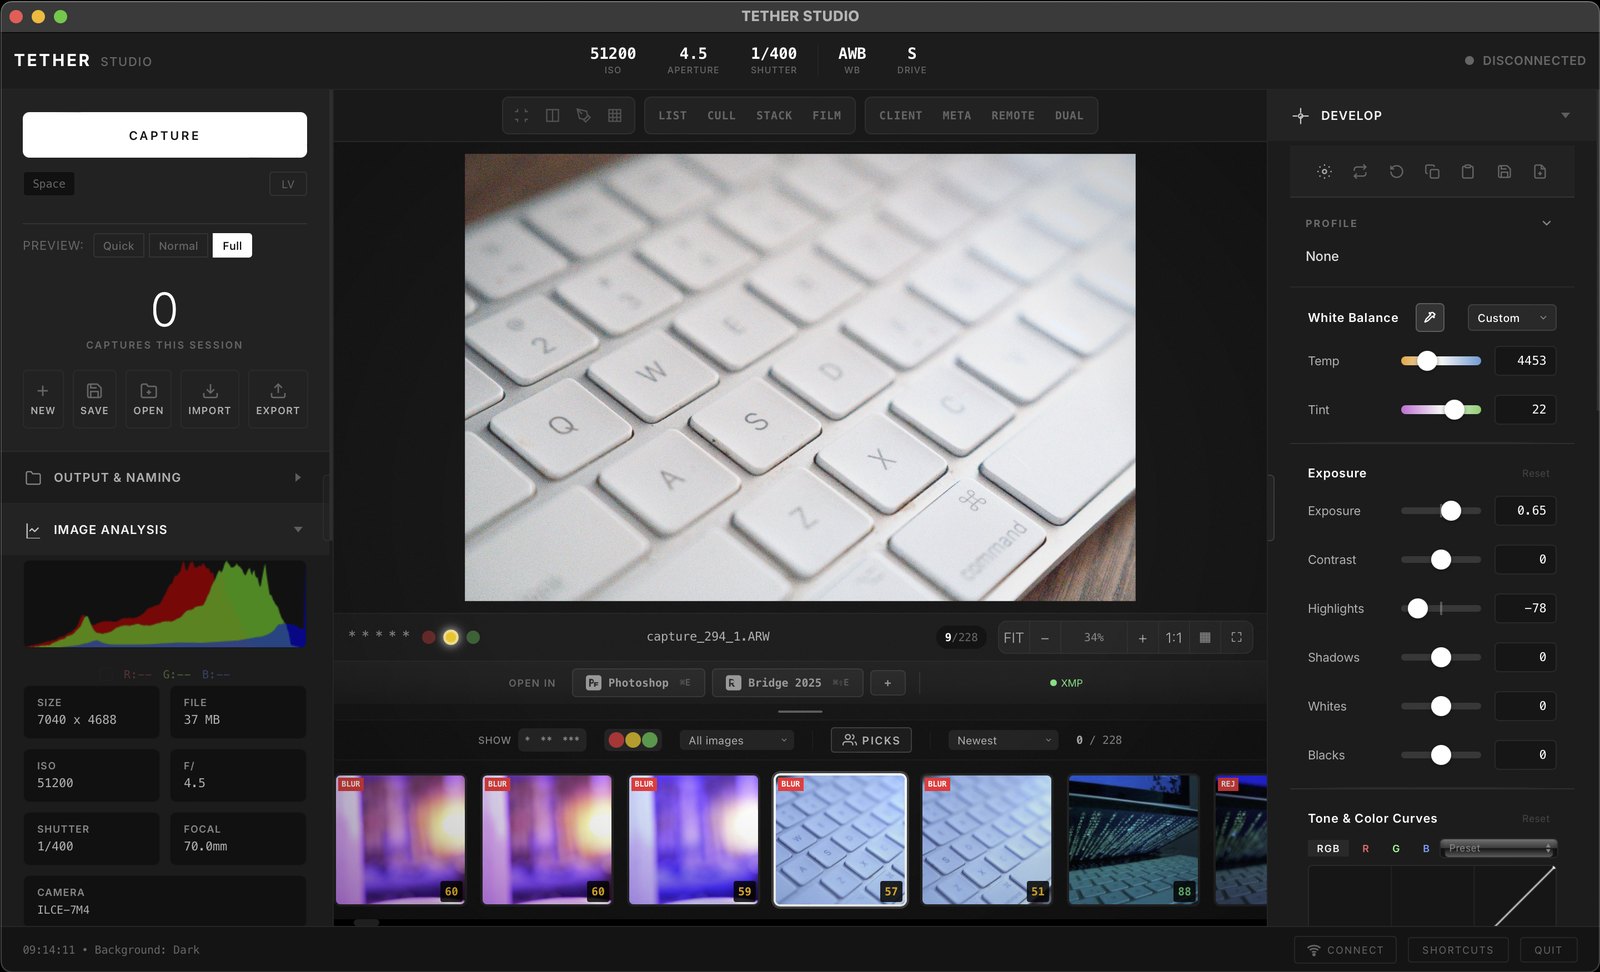Switch to the CULL view tab

pyautogui.click(x=721, y=116)
